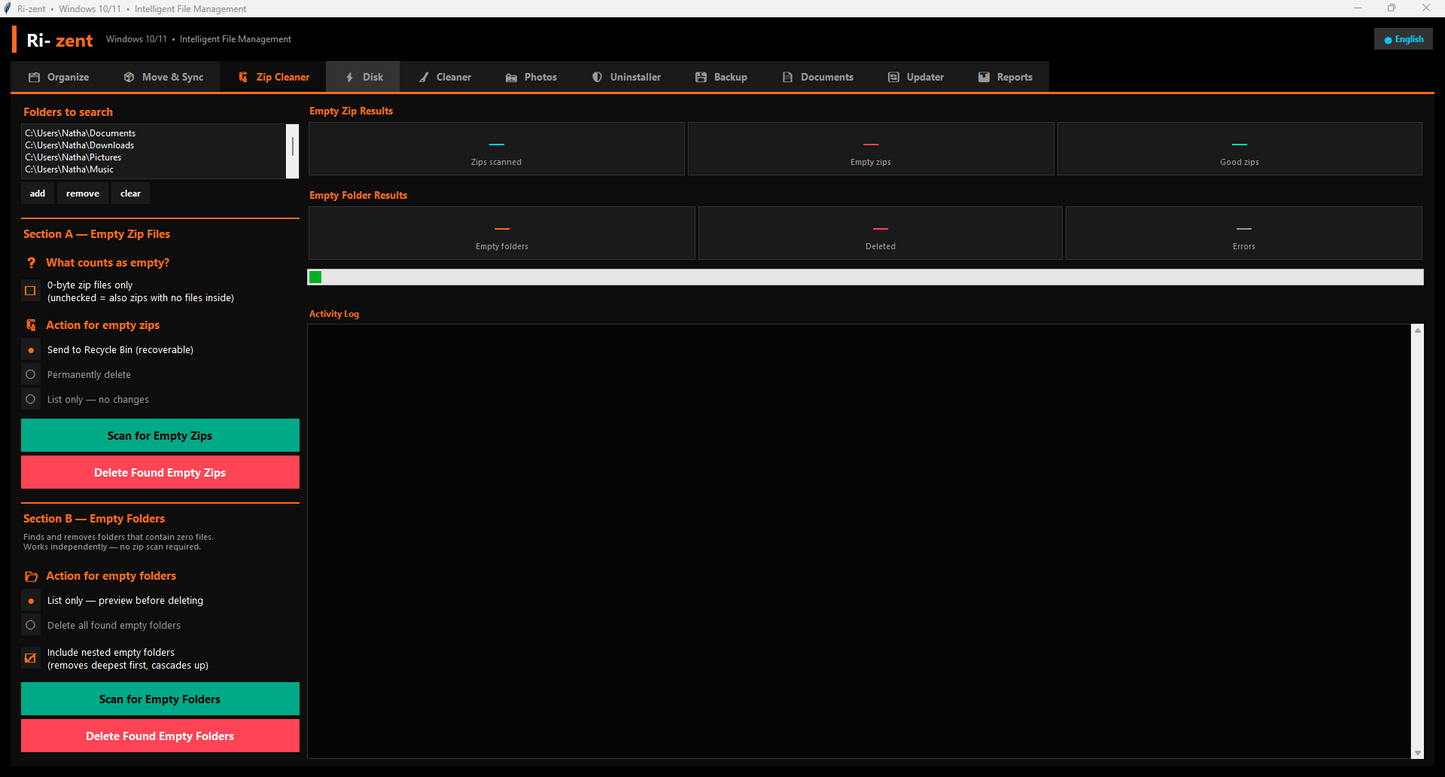Enable 0-byte zip files only checkbox
The width and height of the screenshot is (1445, 777).
click(30, 291)
